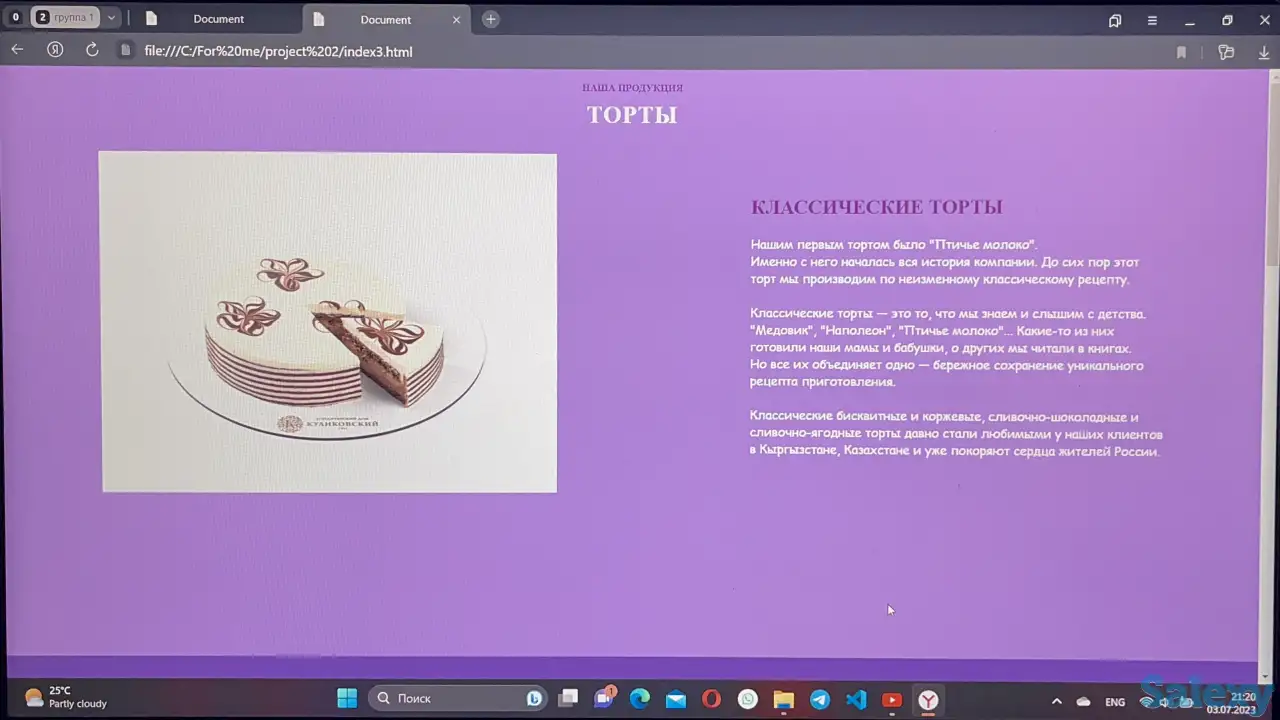Show hidden system tray icons chevron
Viewport: 1280px width, 720px height.
coord(1056,702)
